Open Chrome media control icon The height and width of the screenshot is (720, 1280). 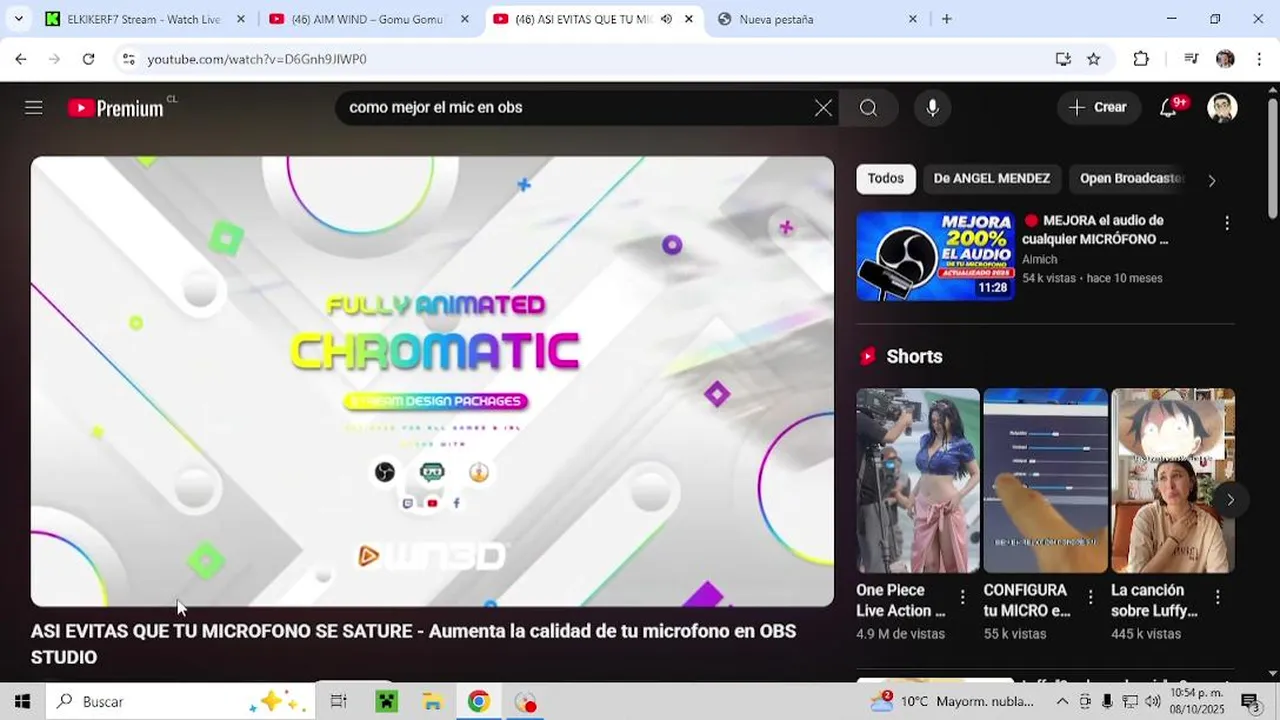1191,59
